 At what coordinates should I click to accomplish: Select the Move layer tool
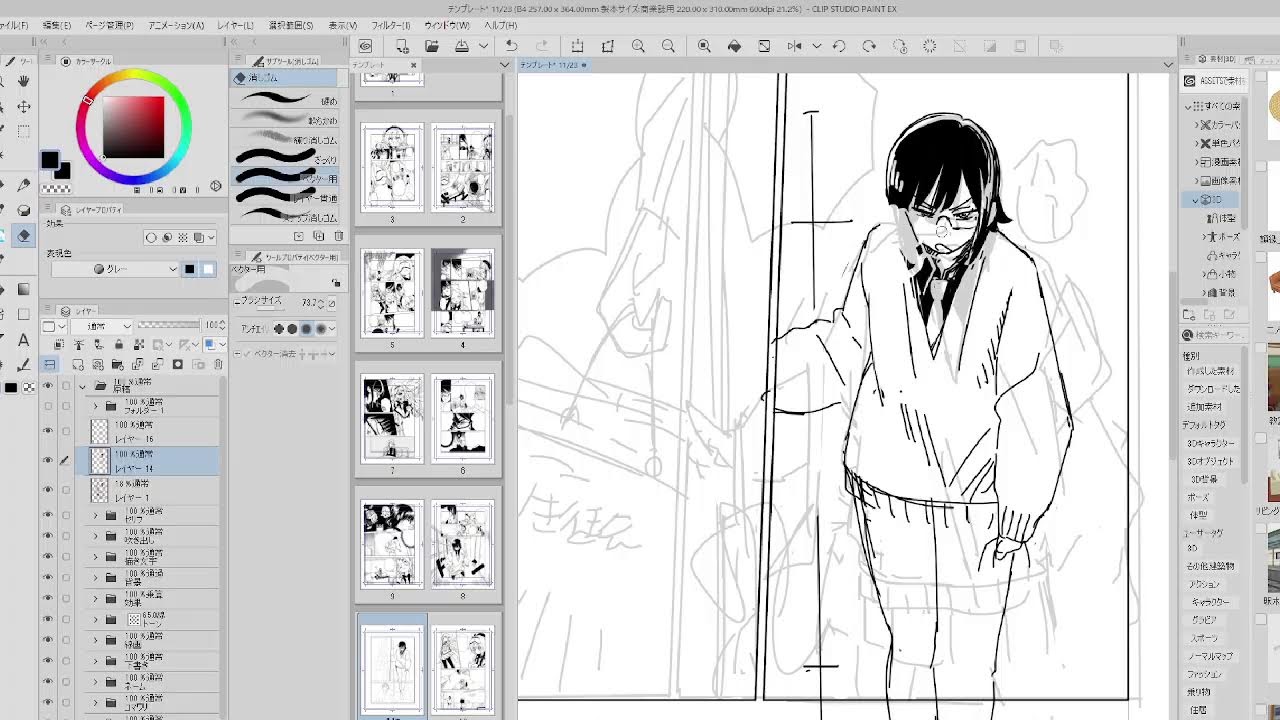(x=24, y=106)
